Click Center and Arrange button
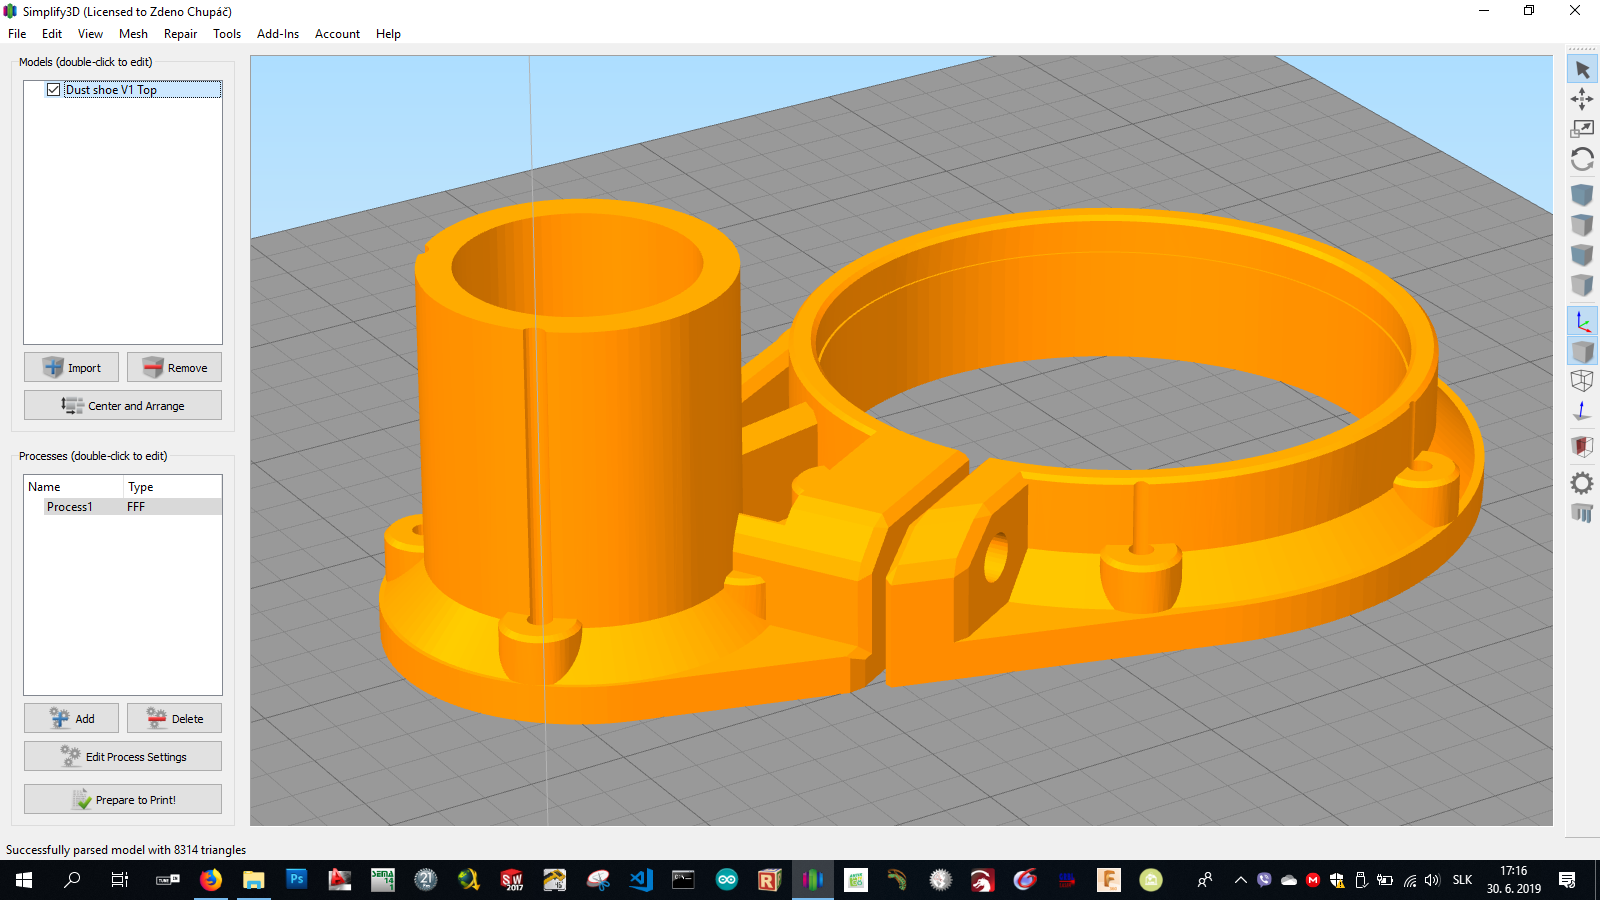The image size is (1600, 900). click(x=123, y=405)
